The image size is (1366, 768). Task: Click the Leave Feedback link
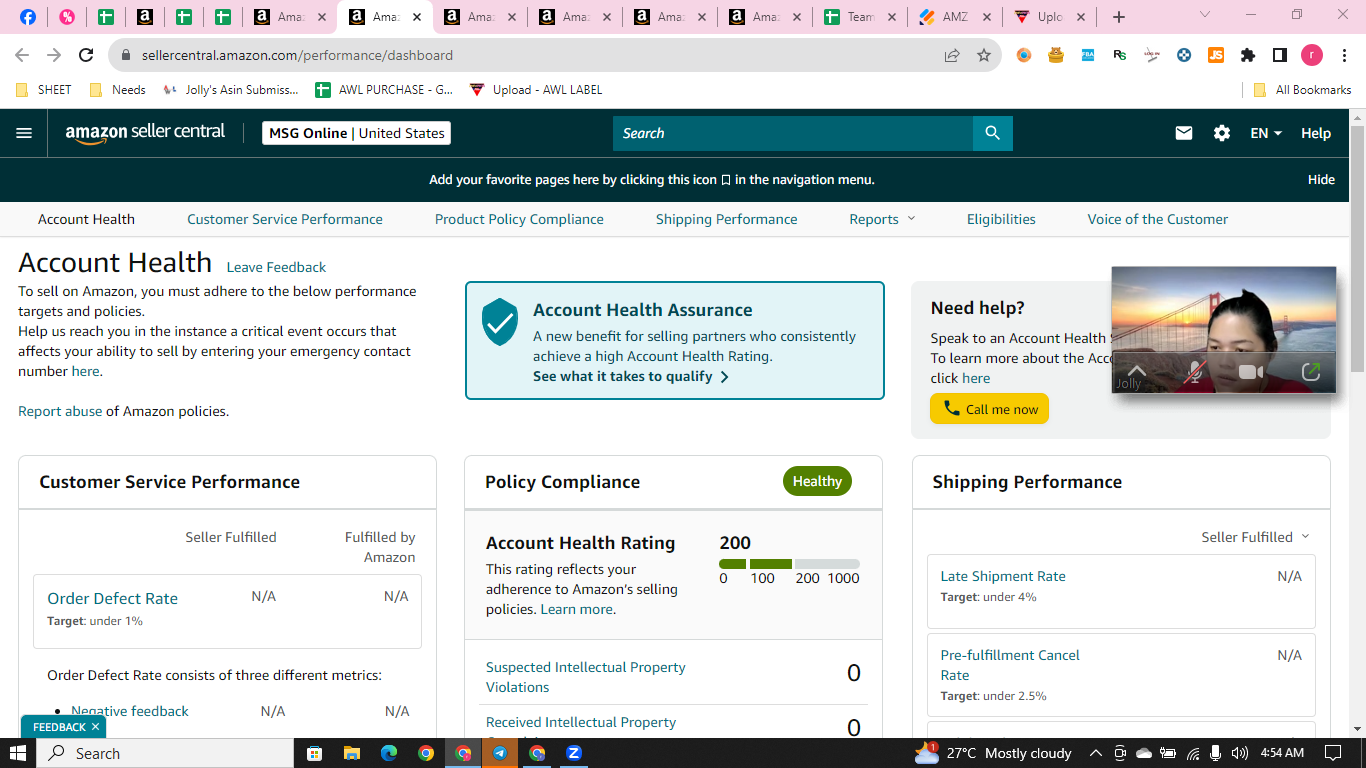[276, 267]
